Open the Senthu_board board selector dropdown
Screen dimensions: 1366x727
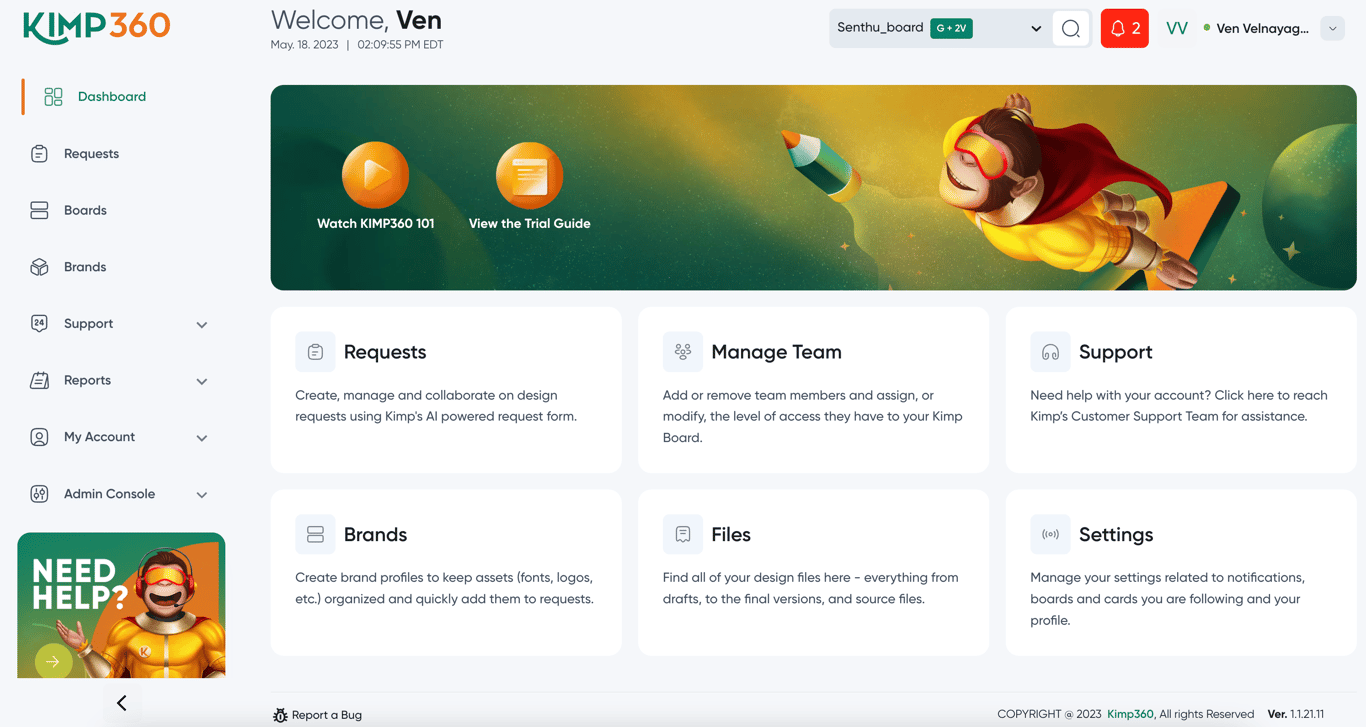coord(940,29)
